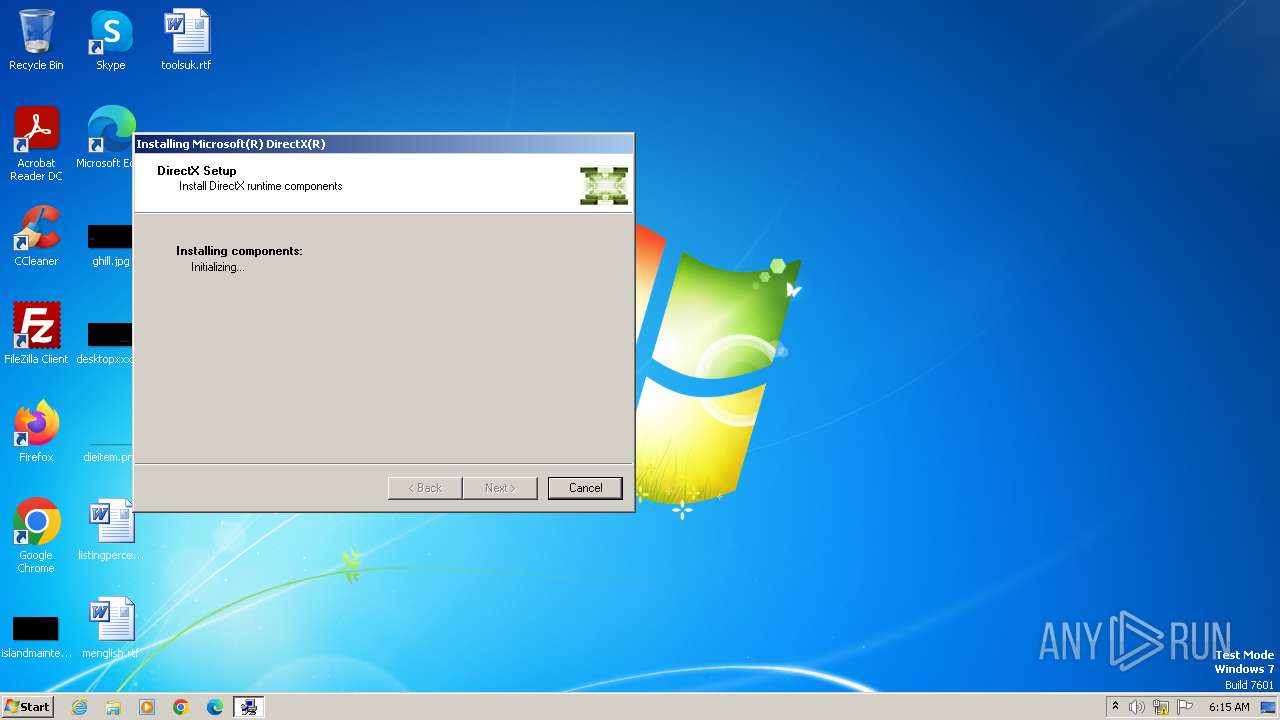Select the menglish.rtf document icon

(x=111, y=628)
